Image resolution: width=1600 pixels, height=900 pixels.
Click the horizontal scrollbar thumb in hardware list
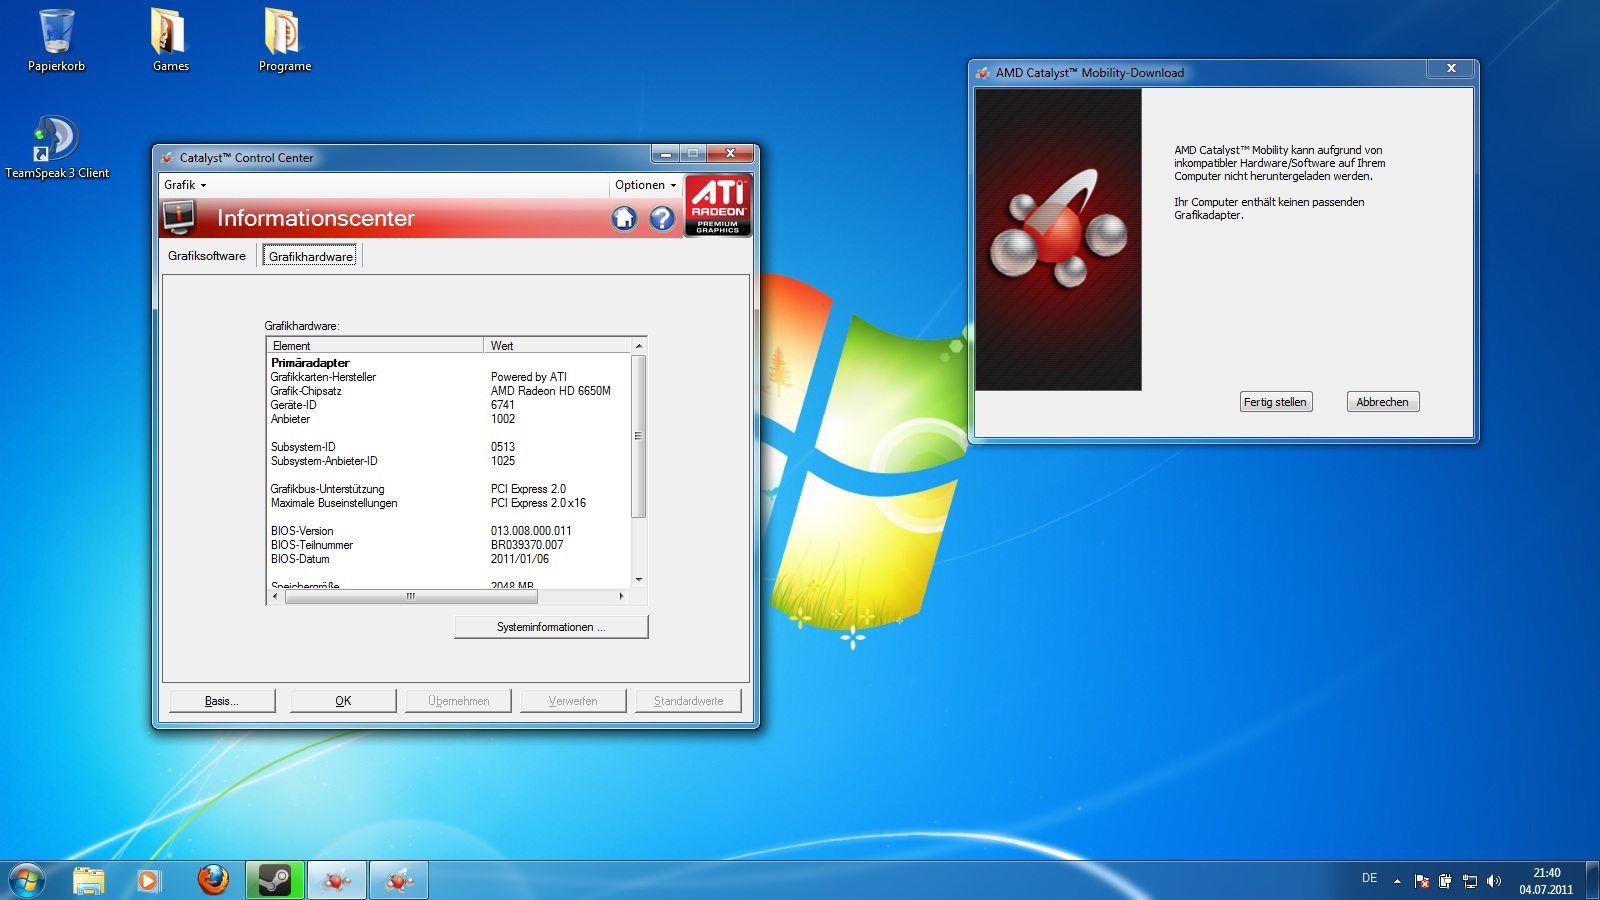pyautogui.click(x=411, y=597)
